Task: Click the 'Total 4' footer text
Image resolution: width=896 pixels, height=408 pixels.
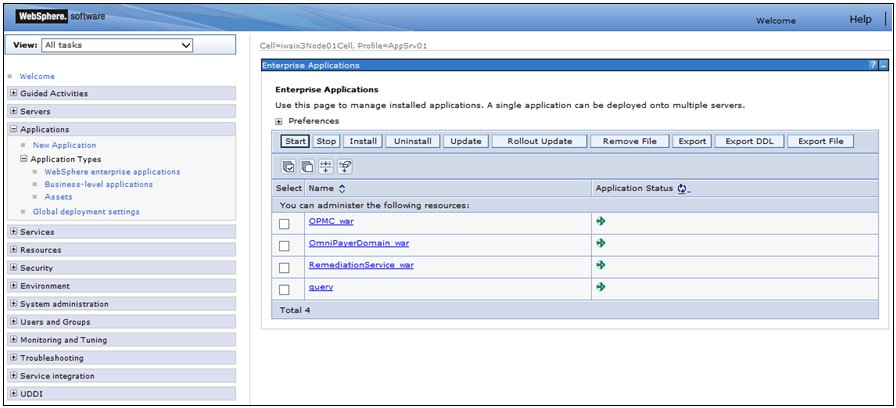Action: pyautogui.click(x=295, y=310)
